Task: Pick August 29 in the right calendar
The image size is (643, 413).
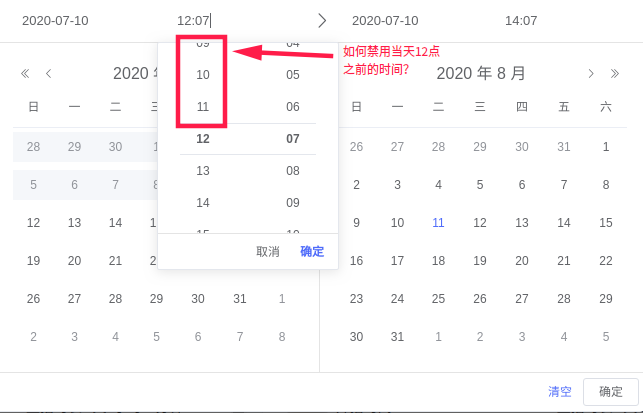Action: click(x=606, y=299)
